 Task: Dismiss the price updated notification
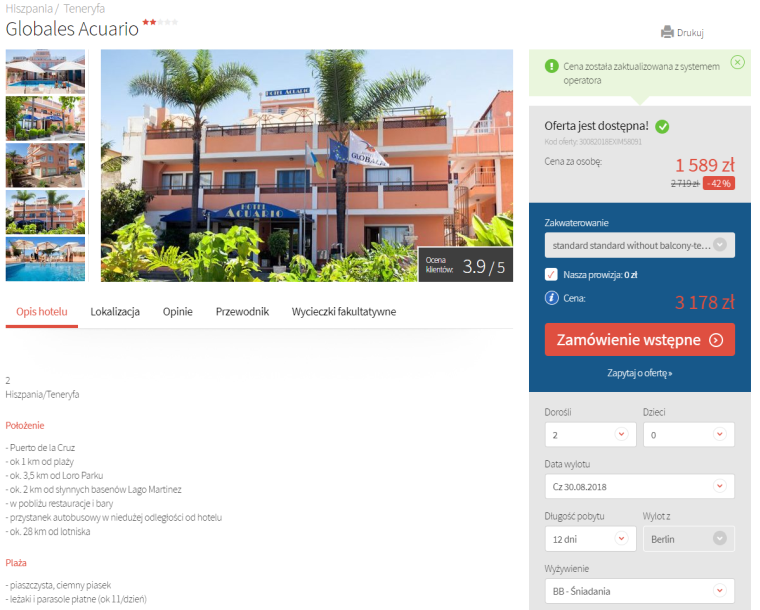pos(737,62)
